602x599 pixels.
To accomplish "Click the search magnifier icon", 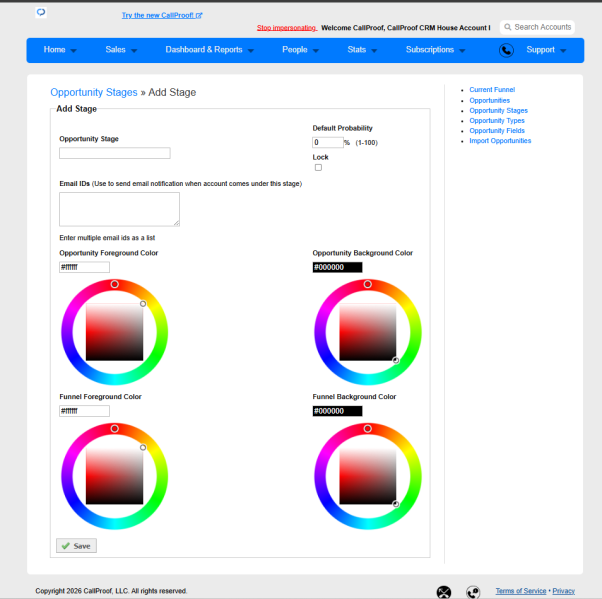I will point(508,27).
